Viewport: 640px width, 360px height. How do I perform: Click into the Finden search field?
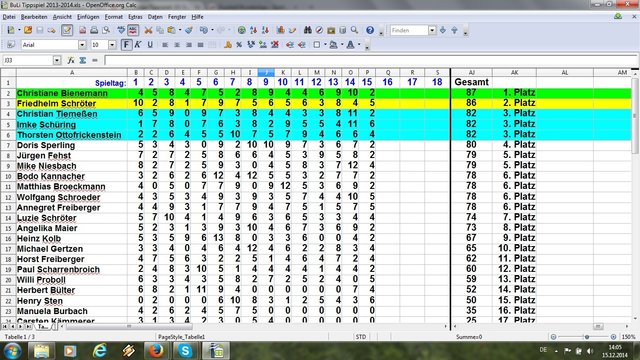pyautogui.click(x=409, y=30)
